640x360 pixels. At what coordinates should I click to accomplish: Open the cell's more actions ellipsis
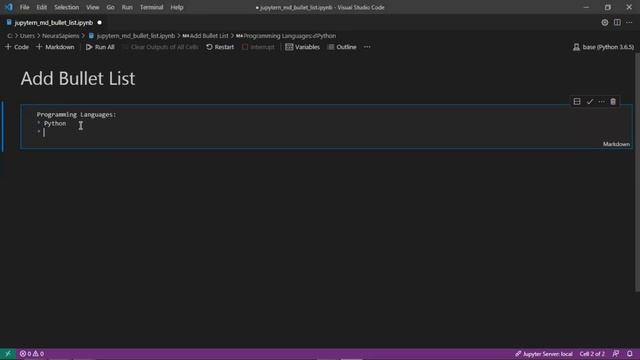point(602,102)
